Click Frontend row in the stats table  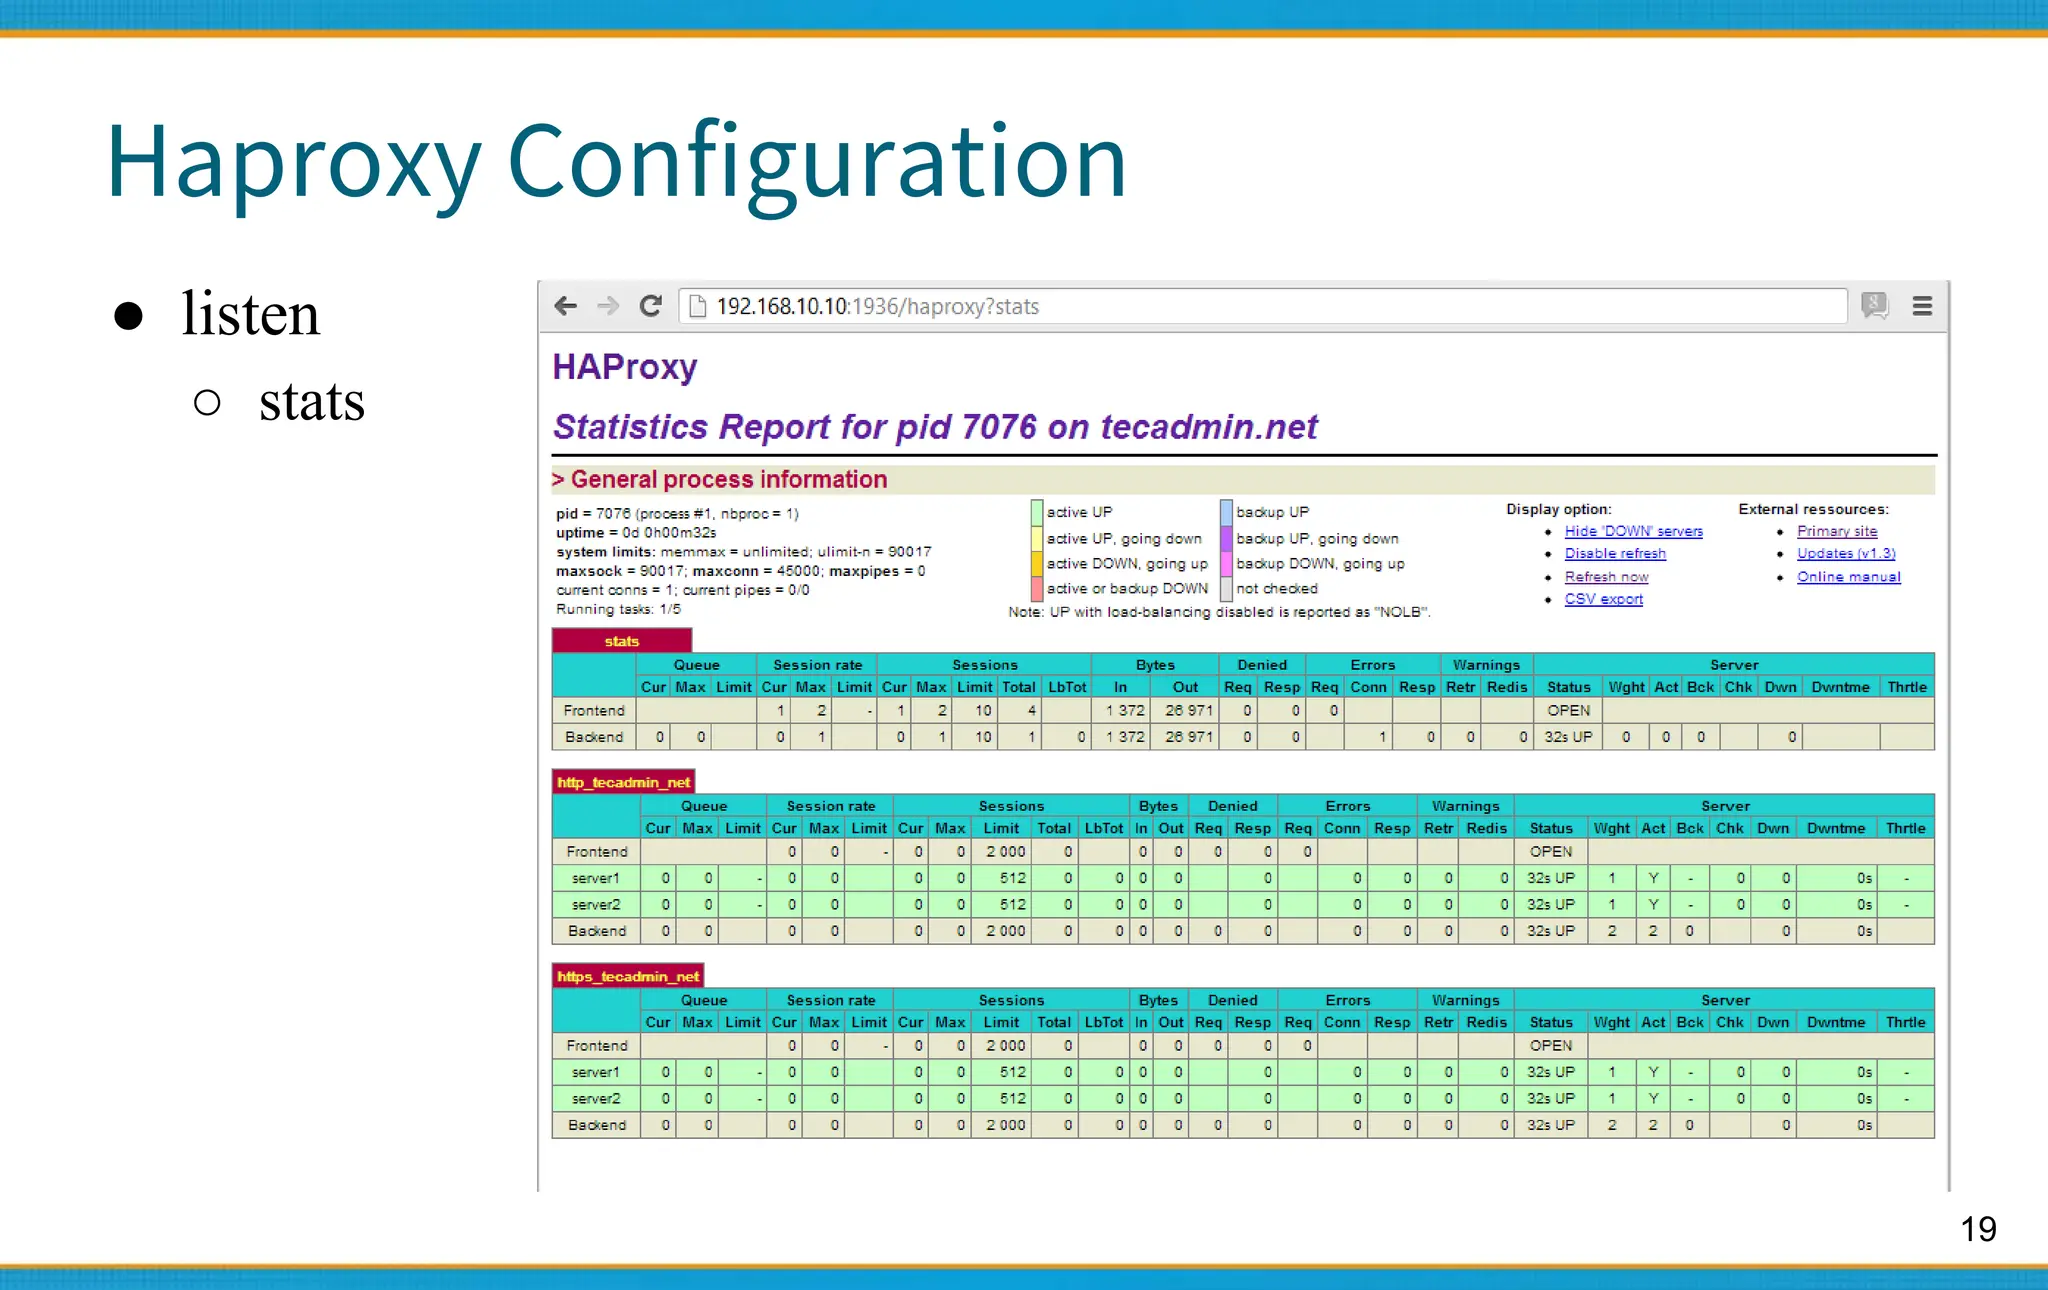[x=1243, y=711]
